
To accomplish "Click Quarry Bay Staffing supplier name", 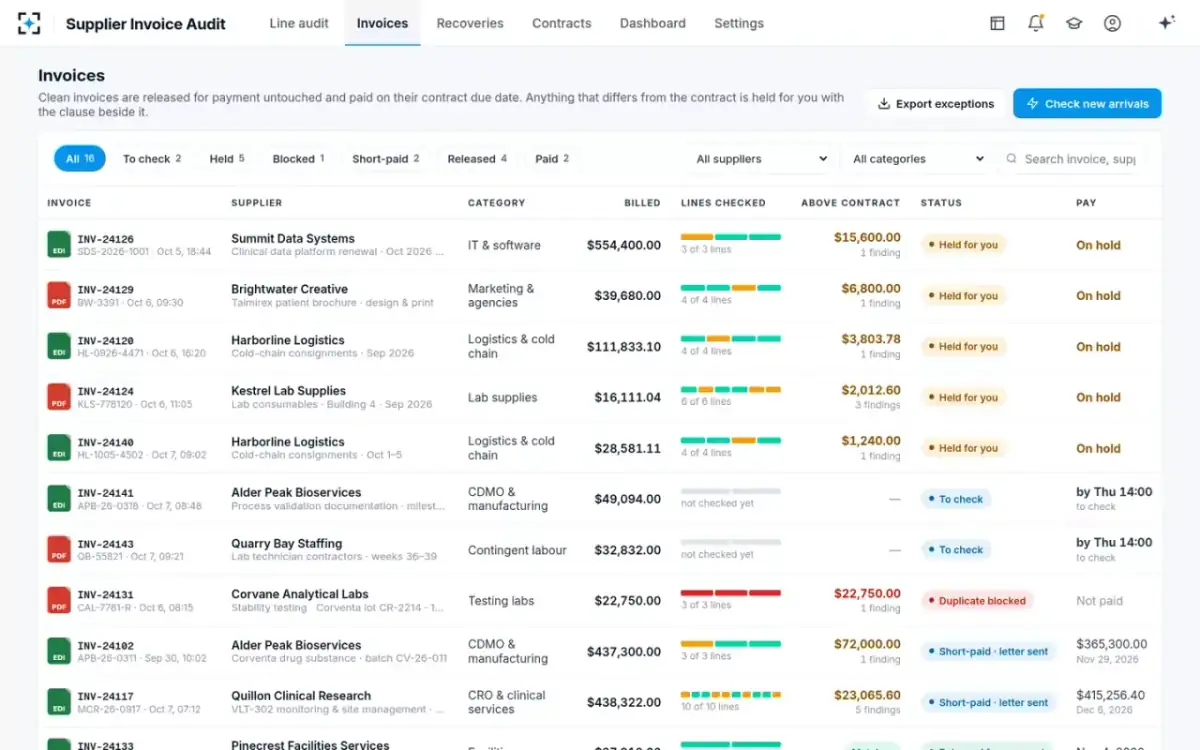I will [x=287, y=543].
